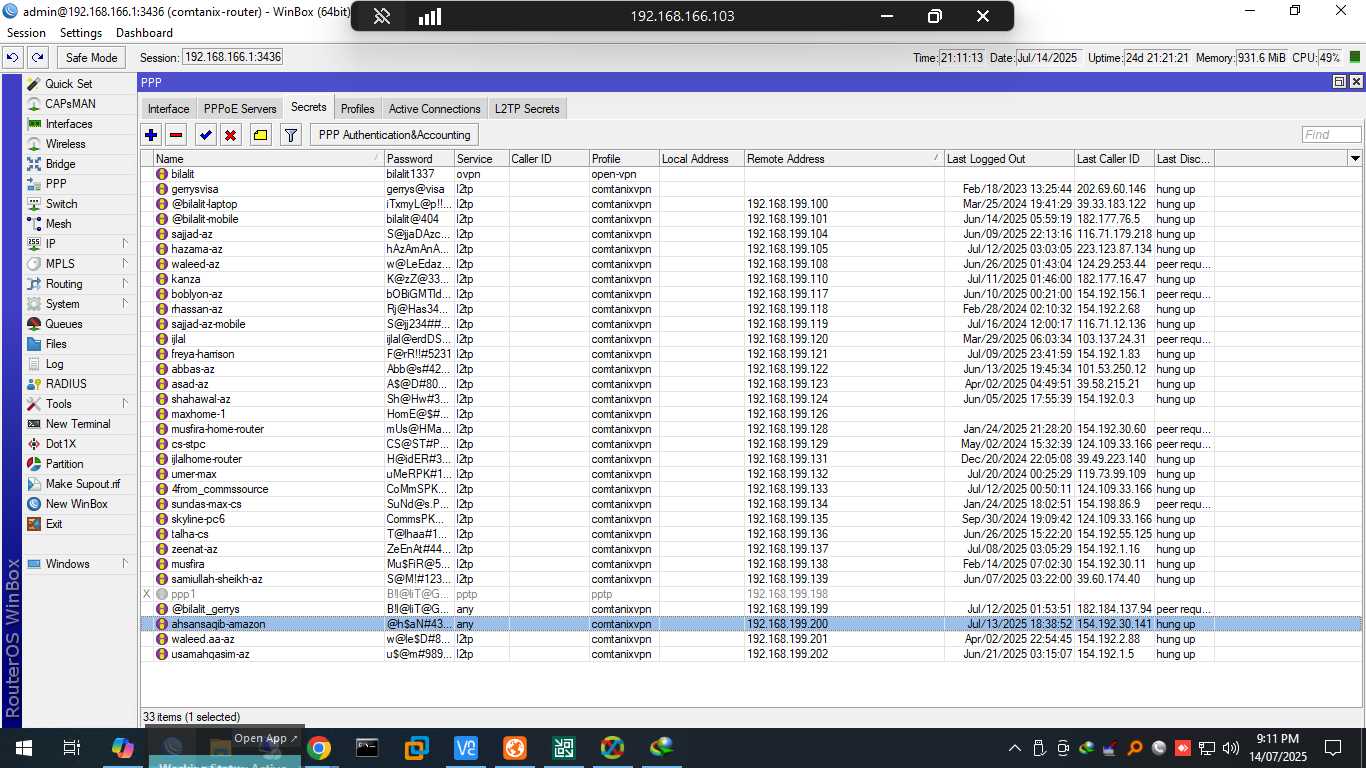
Task: Click the blue checkmark Enable icon
Action: (x=206, y=135)
